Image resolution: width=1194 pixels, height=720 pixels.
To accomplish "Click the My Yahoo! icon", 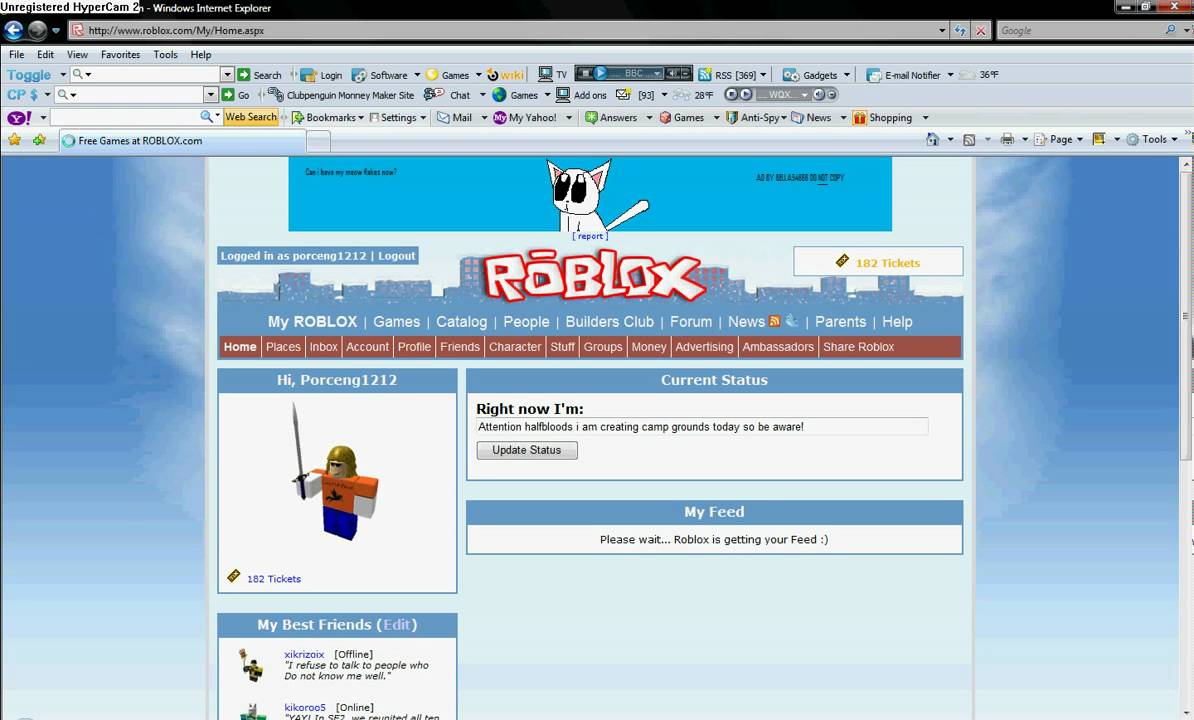I will (500, 117).
